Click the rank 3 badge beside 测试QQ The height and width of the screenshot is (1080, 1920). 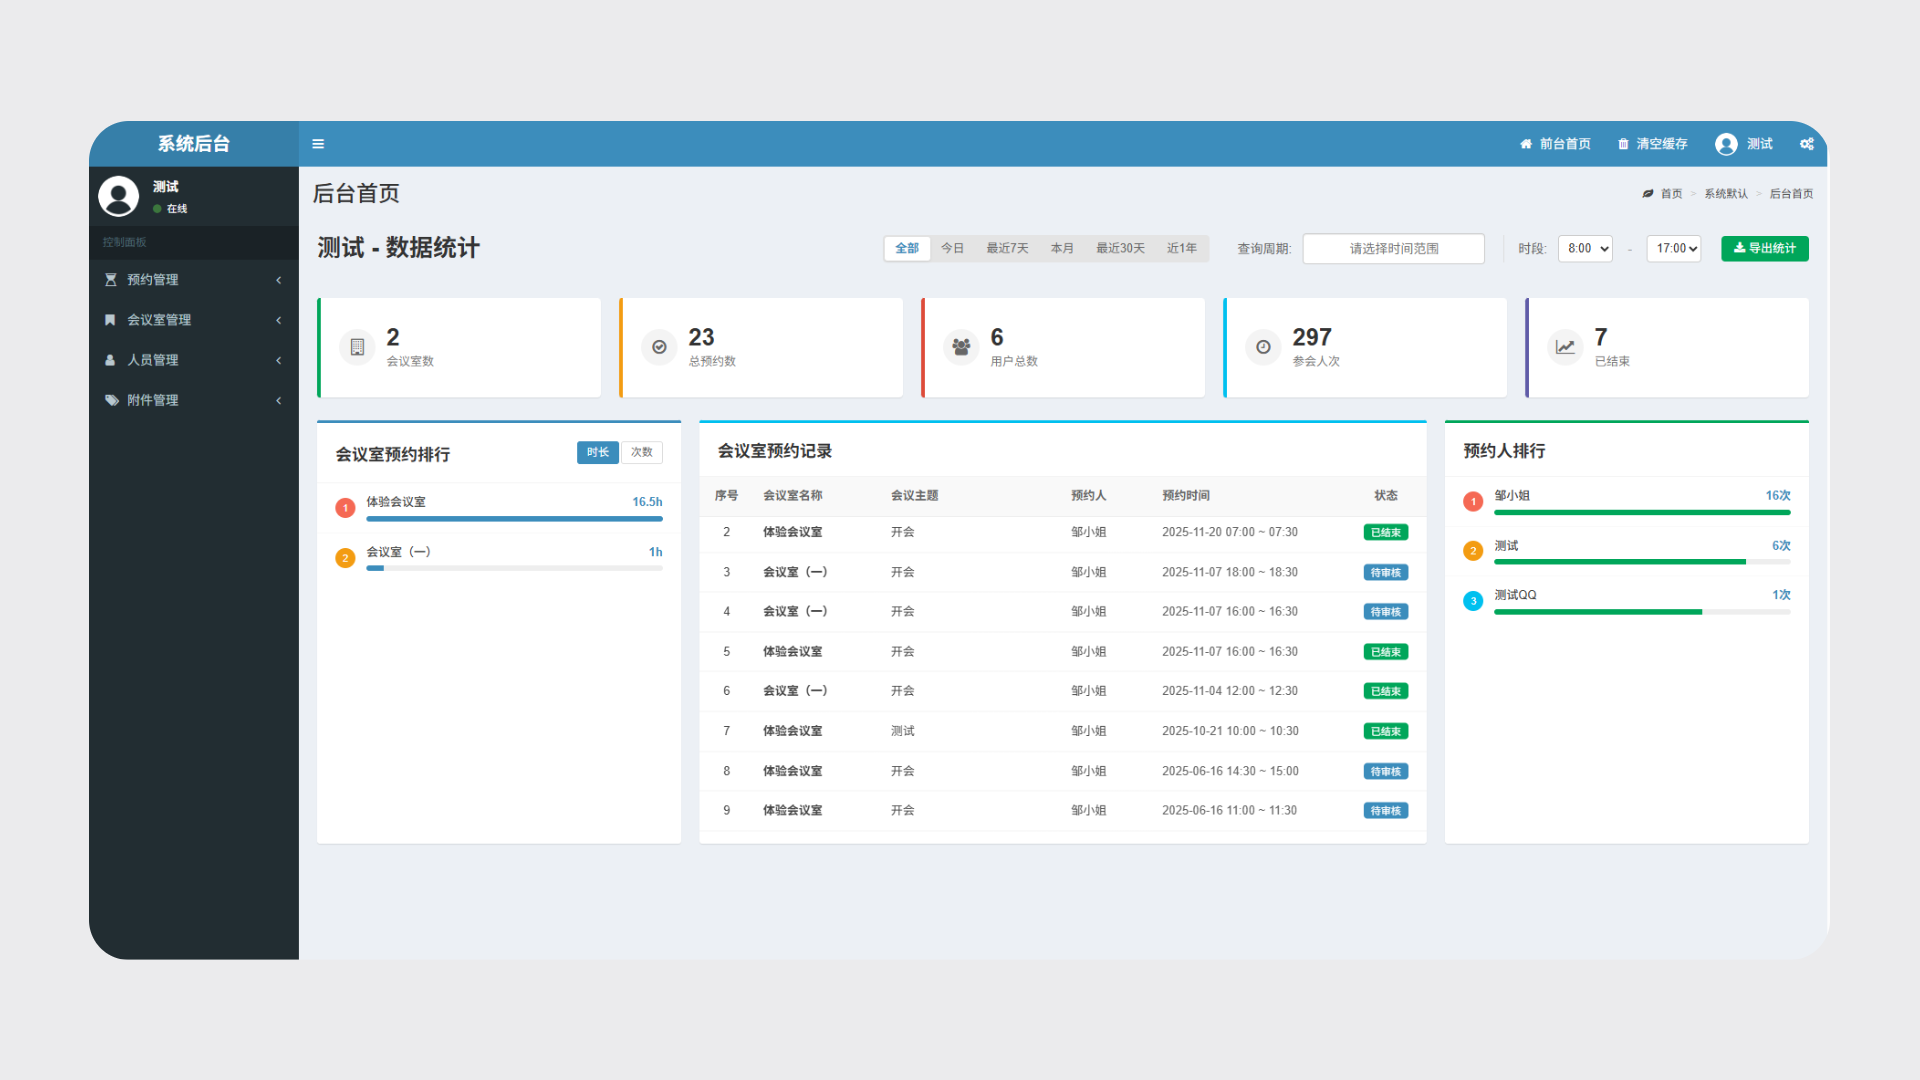coord(1473,601)
